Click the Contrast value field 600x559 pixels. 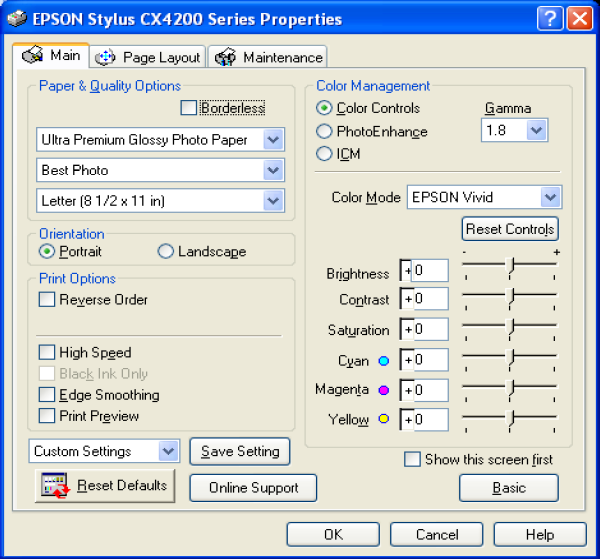[424, 298]
